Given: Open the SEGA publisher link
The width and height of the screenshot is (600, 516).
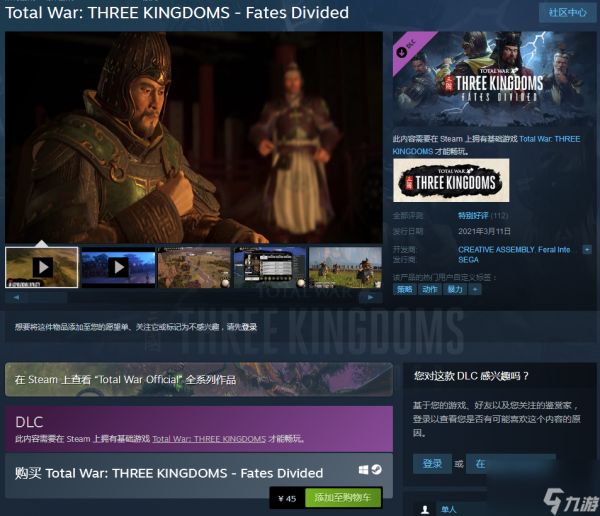Looking at the screenshot, I should coord(468,260).
